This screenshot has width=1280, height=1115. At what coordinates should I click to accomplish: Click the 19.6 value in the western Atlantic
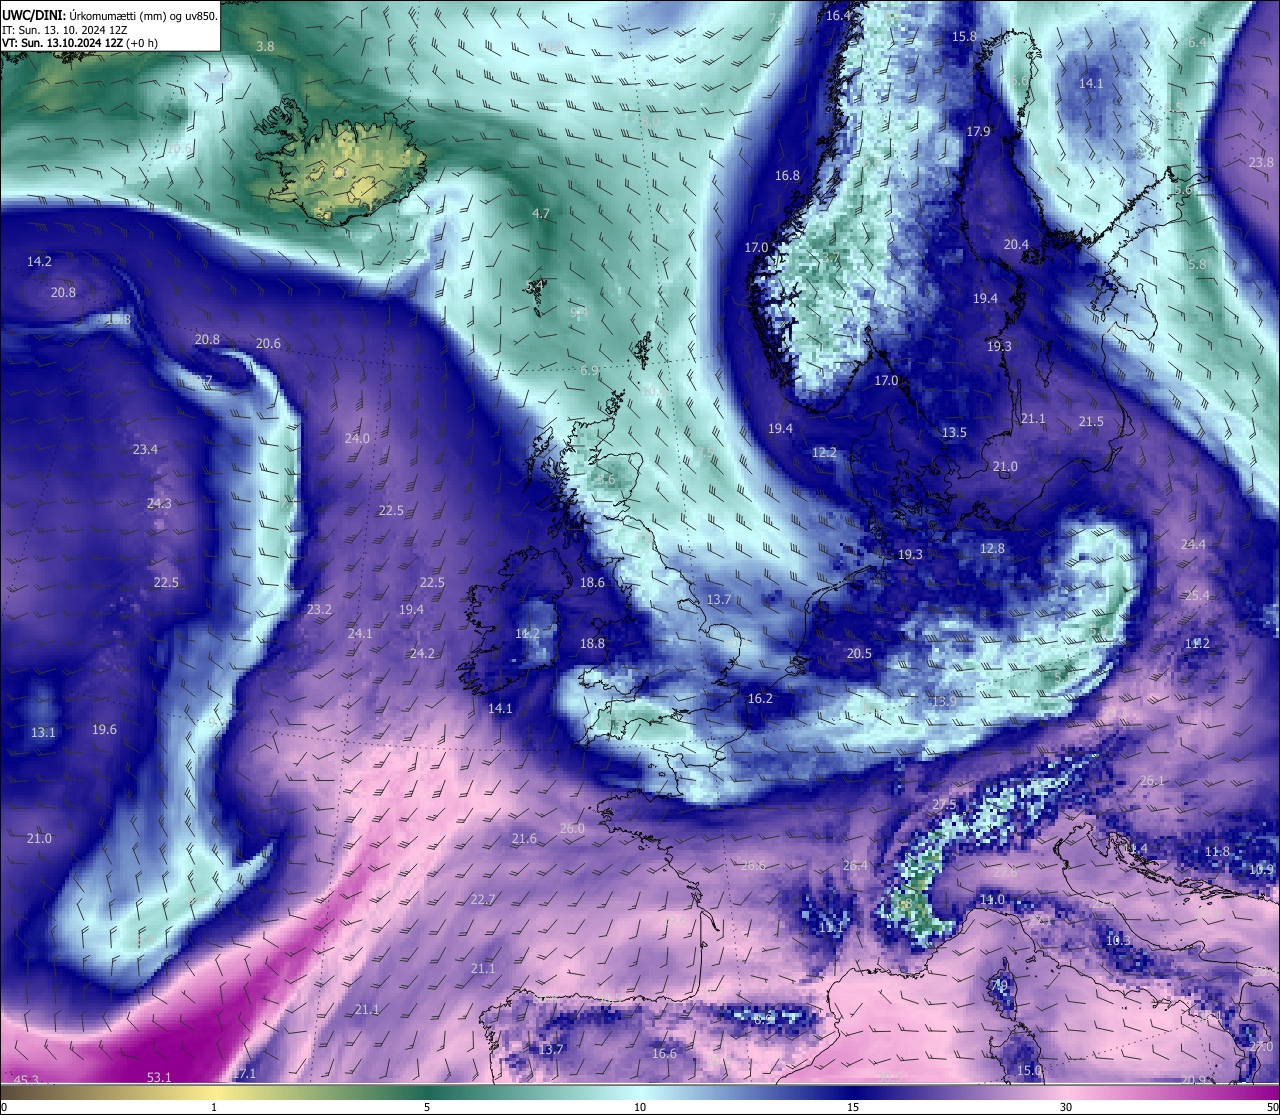coord(104,730)
